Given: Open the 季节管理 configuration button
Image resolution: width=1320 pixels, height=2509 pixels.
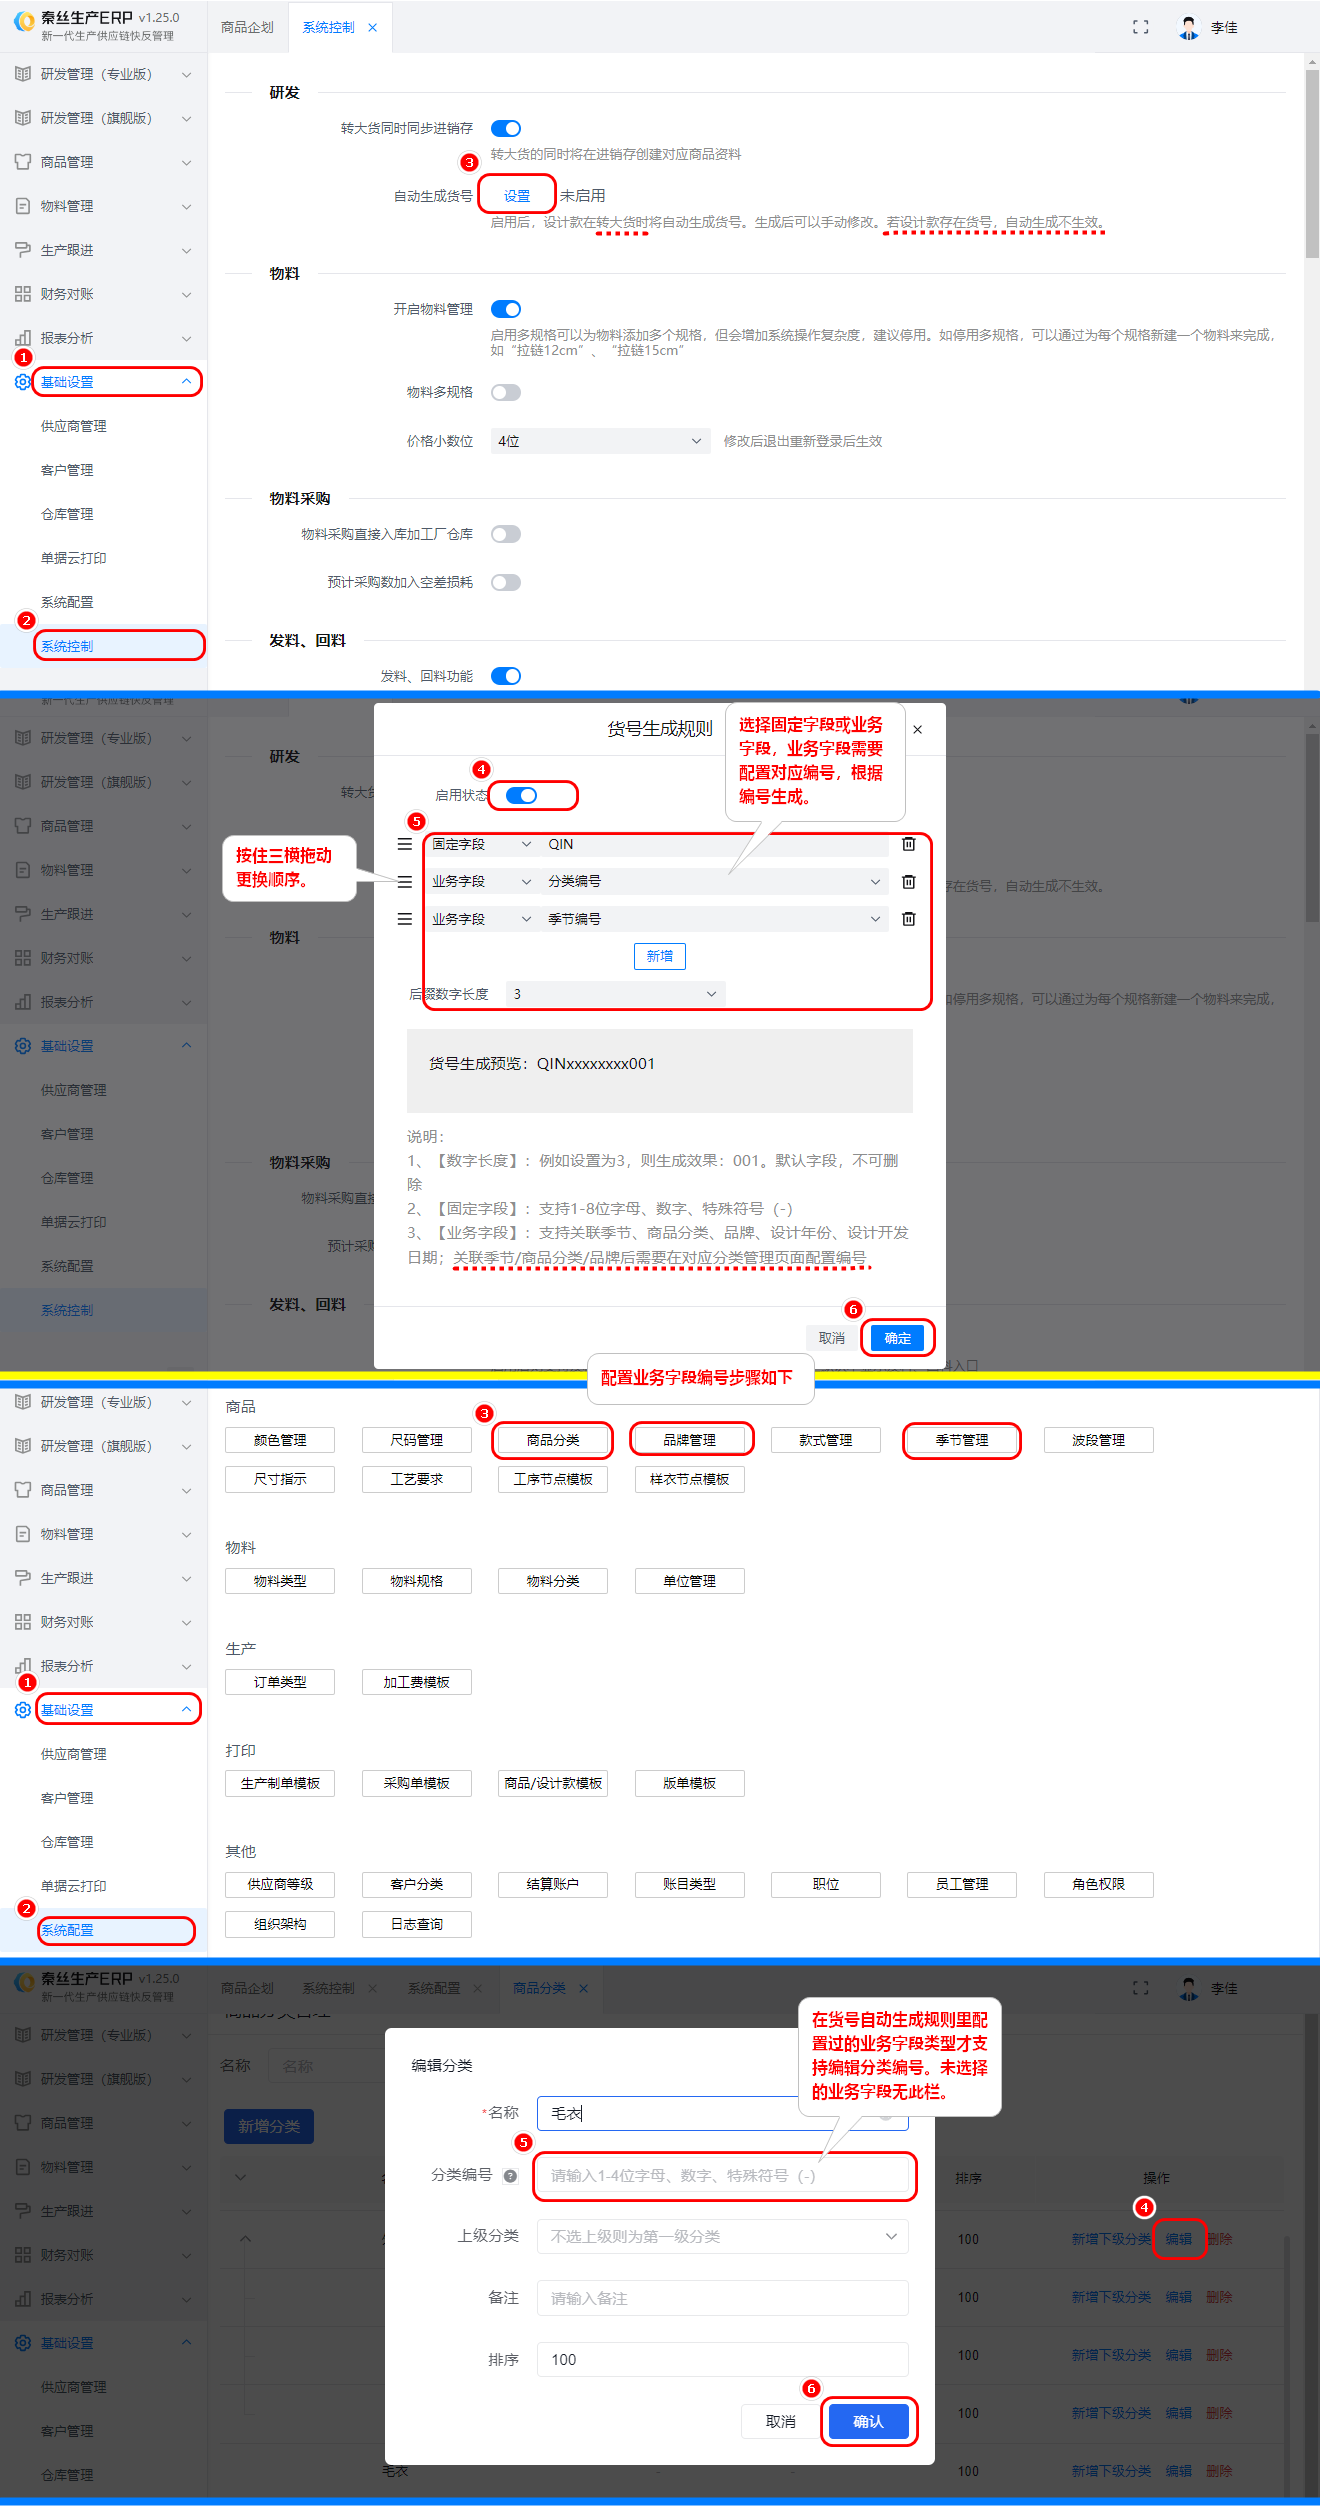Looking at the screenshot, I should click(x=961, y=1440).
